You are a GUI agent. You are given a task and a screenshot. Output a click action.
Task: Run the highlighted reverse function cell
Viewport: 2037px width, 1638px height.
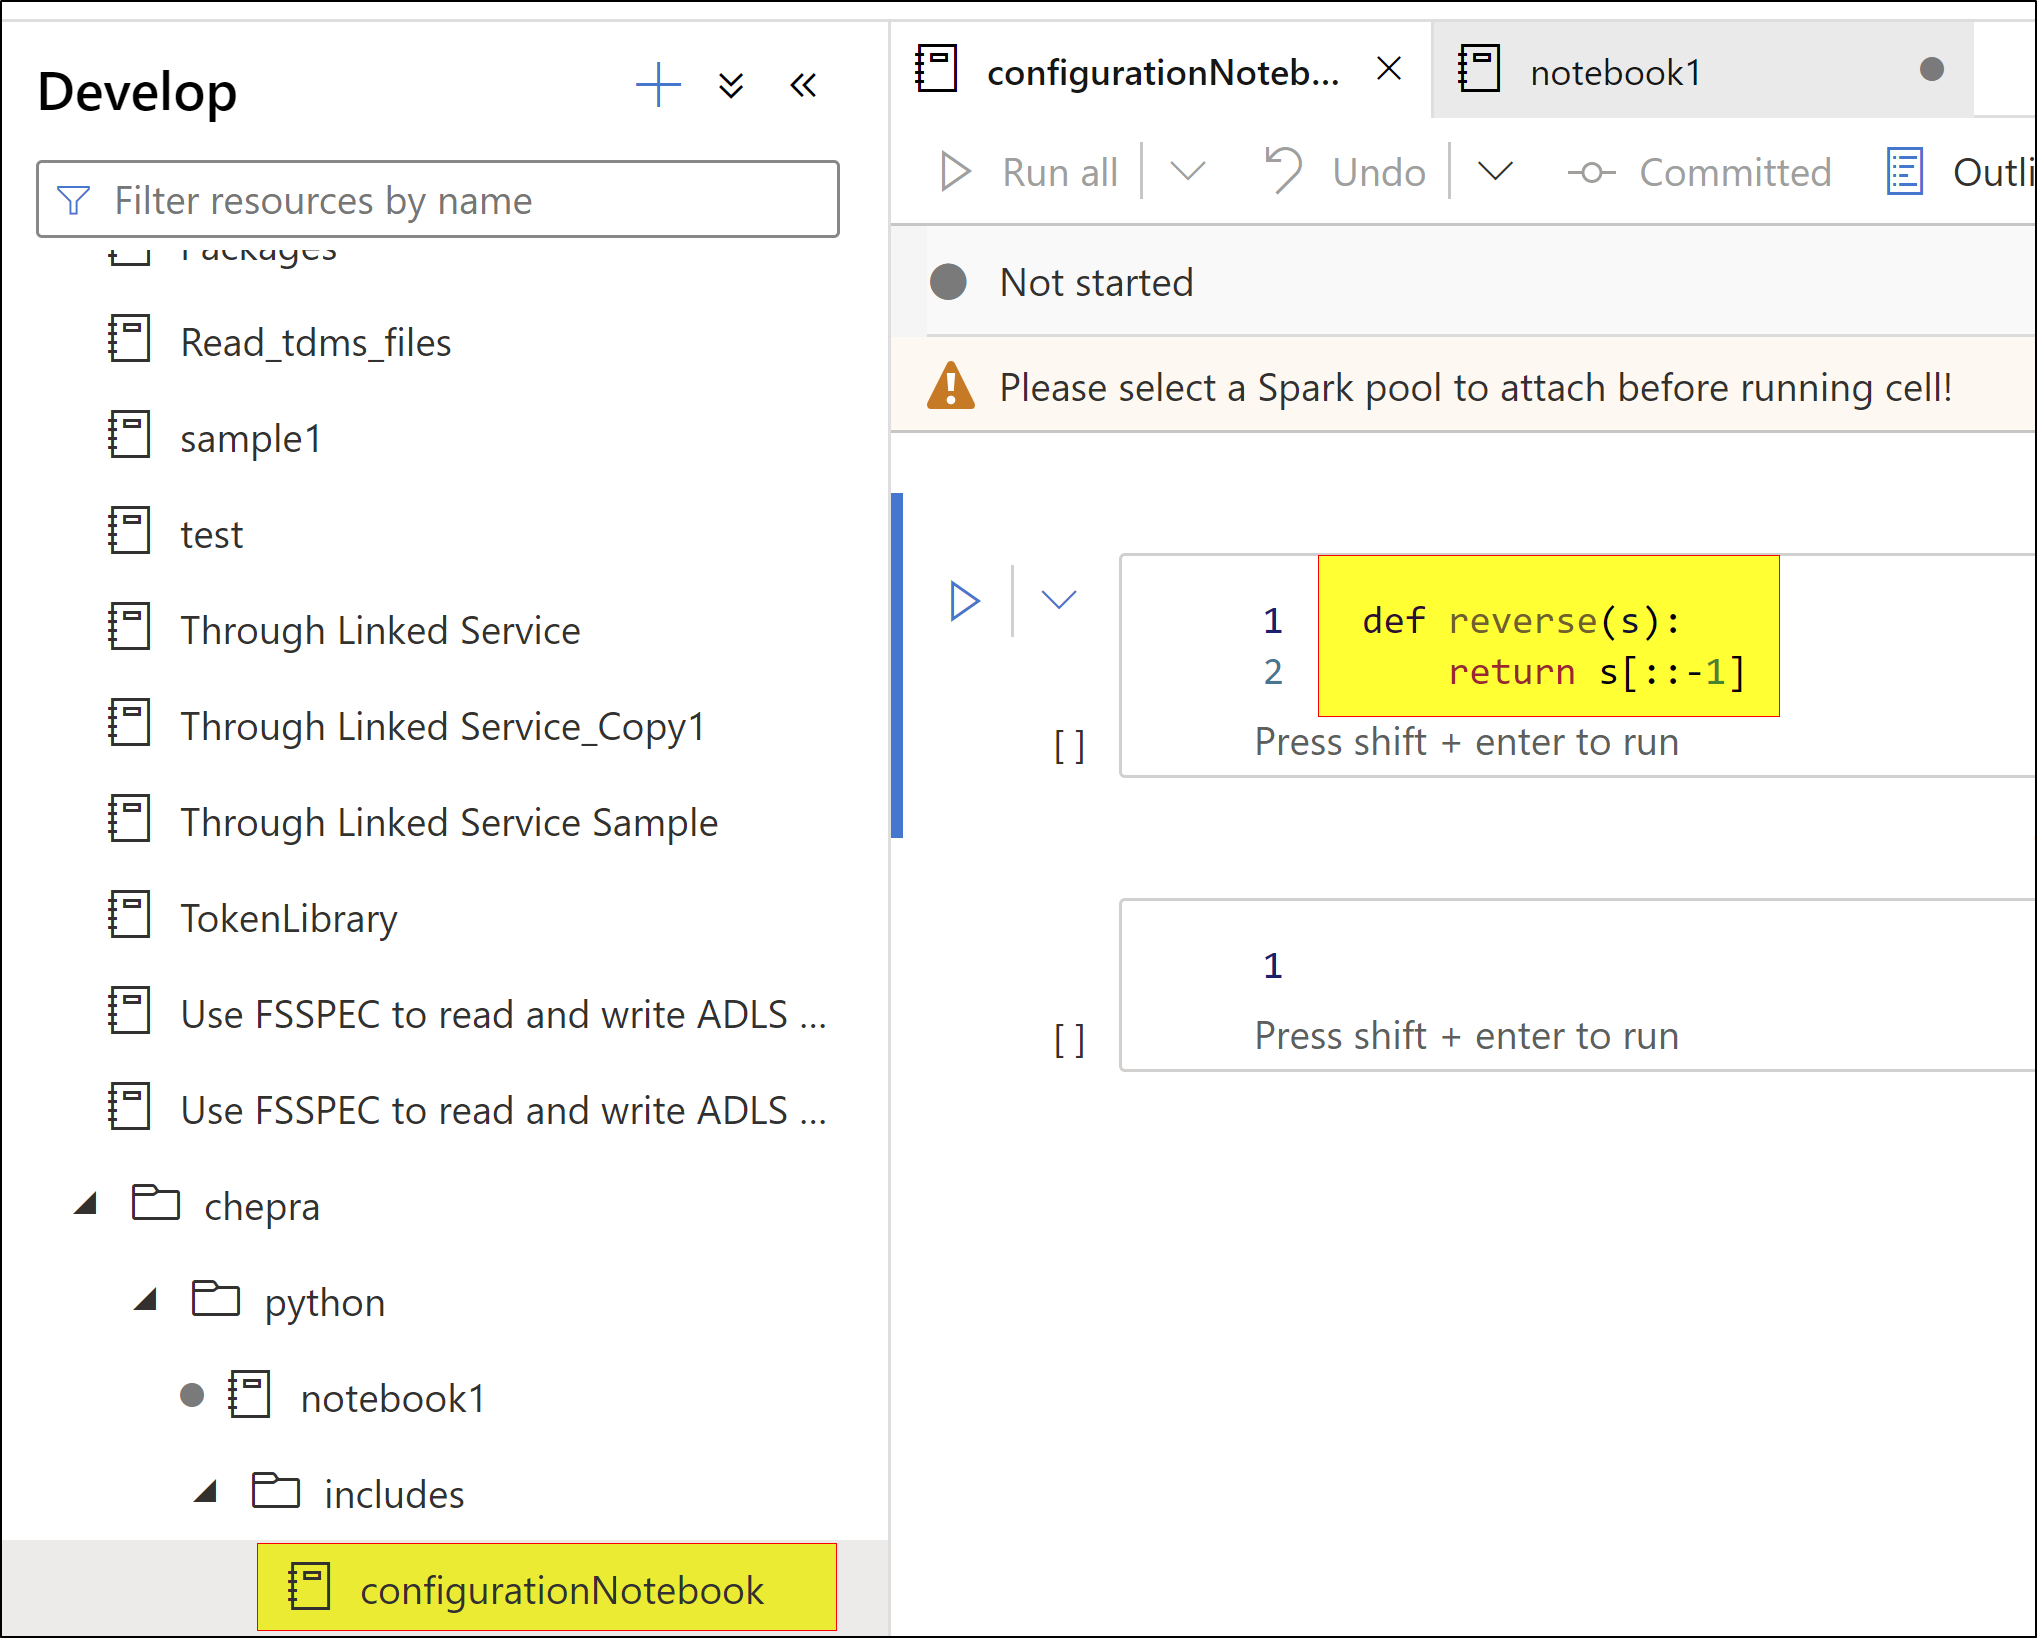(x=965, y=600)
